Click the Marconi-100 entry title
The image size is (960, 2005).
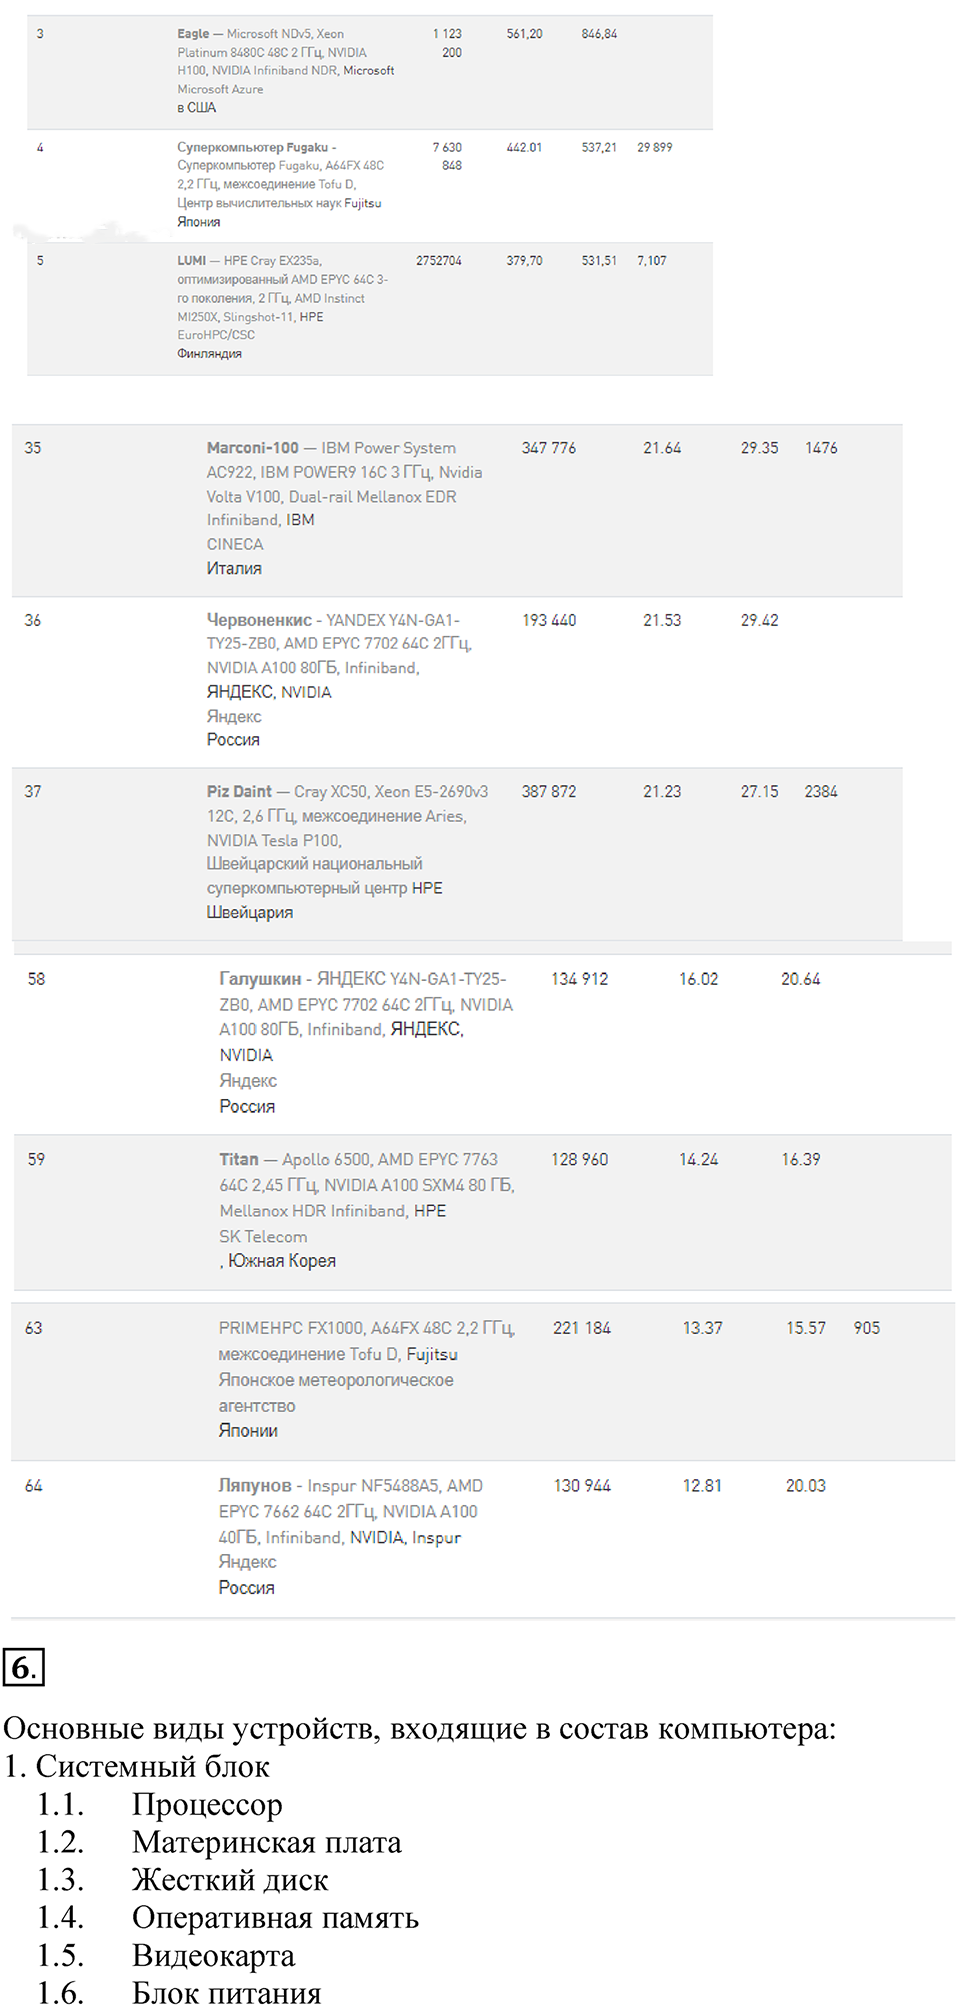click(252, 448)
